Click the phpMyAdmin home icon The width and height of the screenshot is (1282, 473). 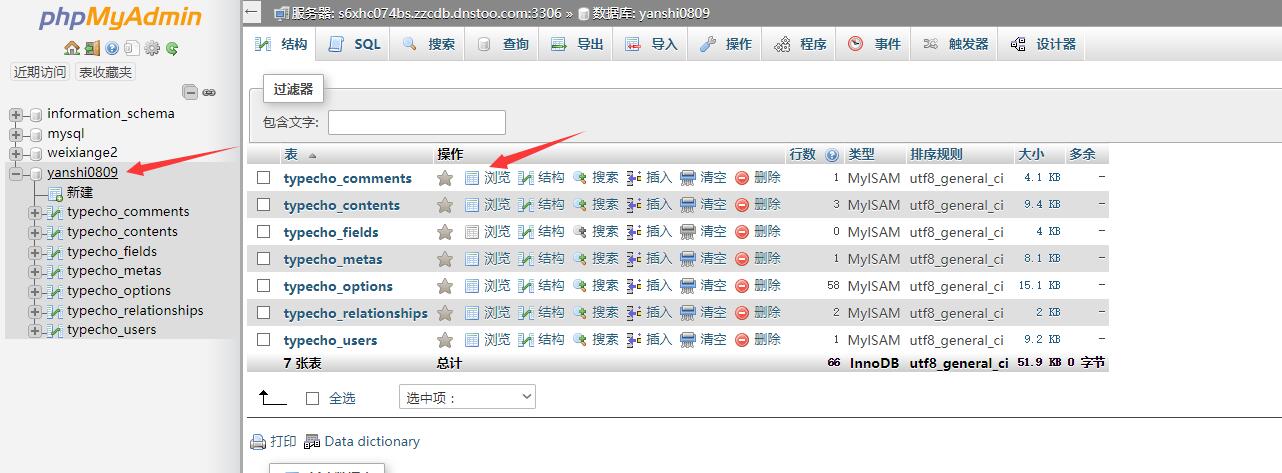71,48
